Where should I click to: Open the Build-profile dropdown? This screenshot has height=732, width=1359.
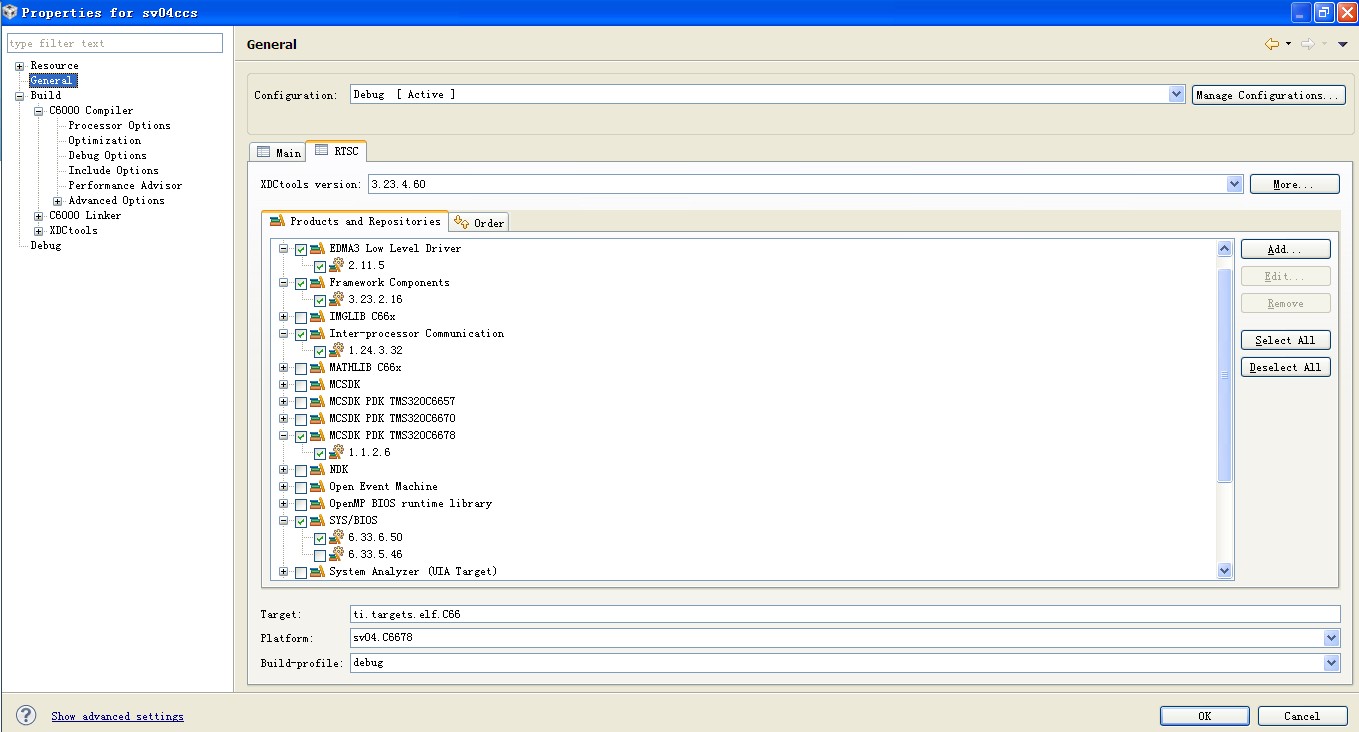coord(1331,662)
